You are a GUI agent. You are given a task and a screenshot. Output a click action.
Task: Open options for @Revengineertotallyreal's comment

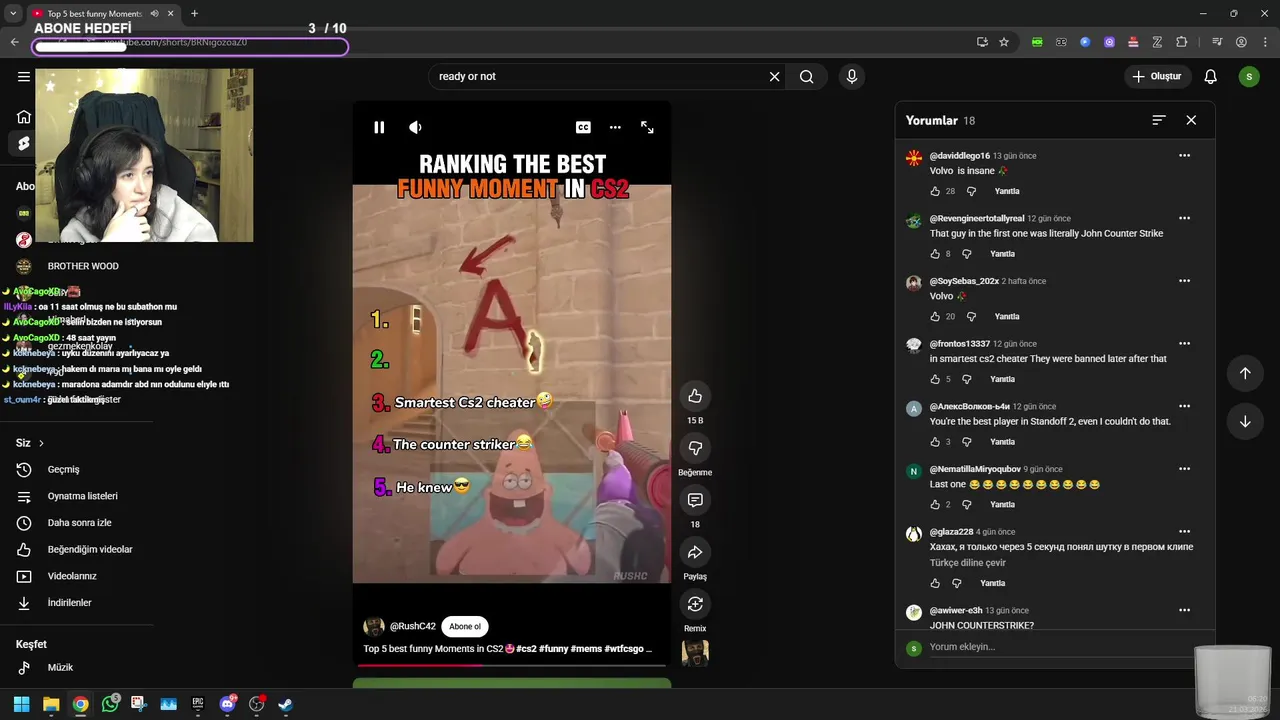click(x=1185, y=218)
